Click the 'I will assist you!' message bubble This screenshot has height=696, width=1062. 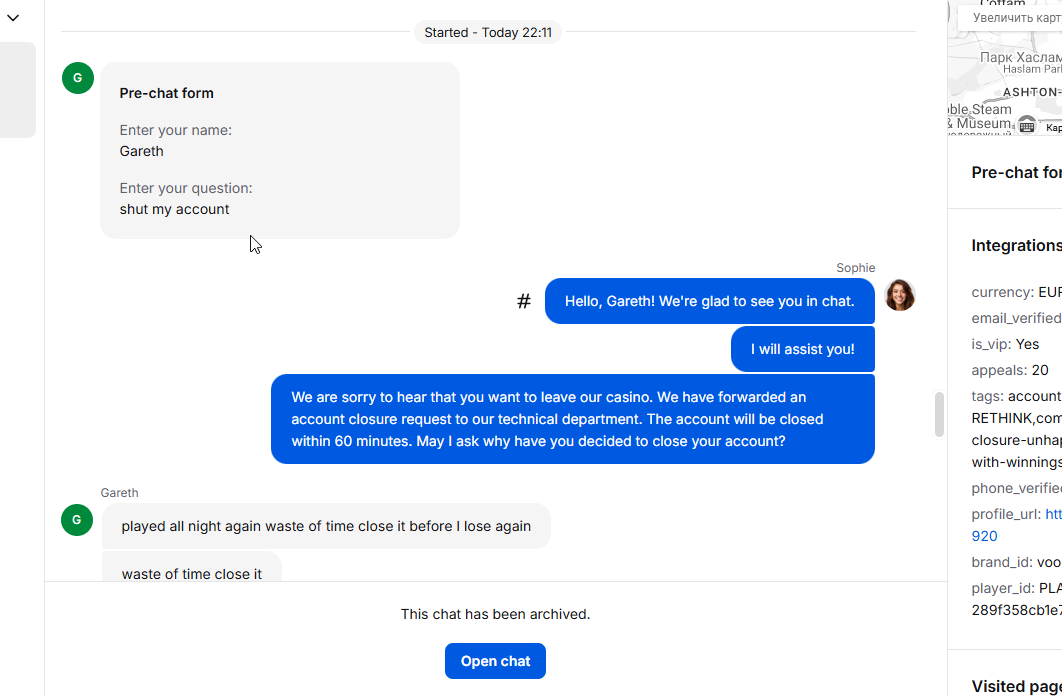click(803, 349)
